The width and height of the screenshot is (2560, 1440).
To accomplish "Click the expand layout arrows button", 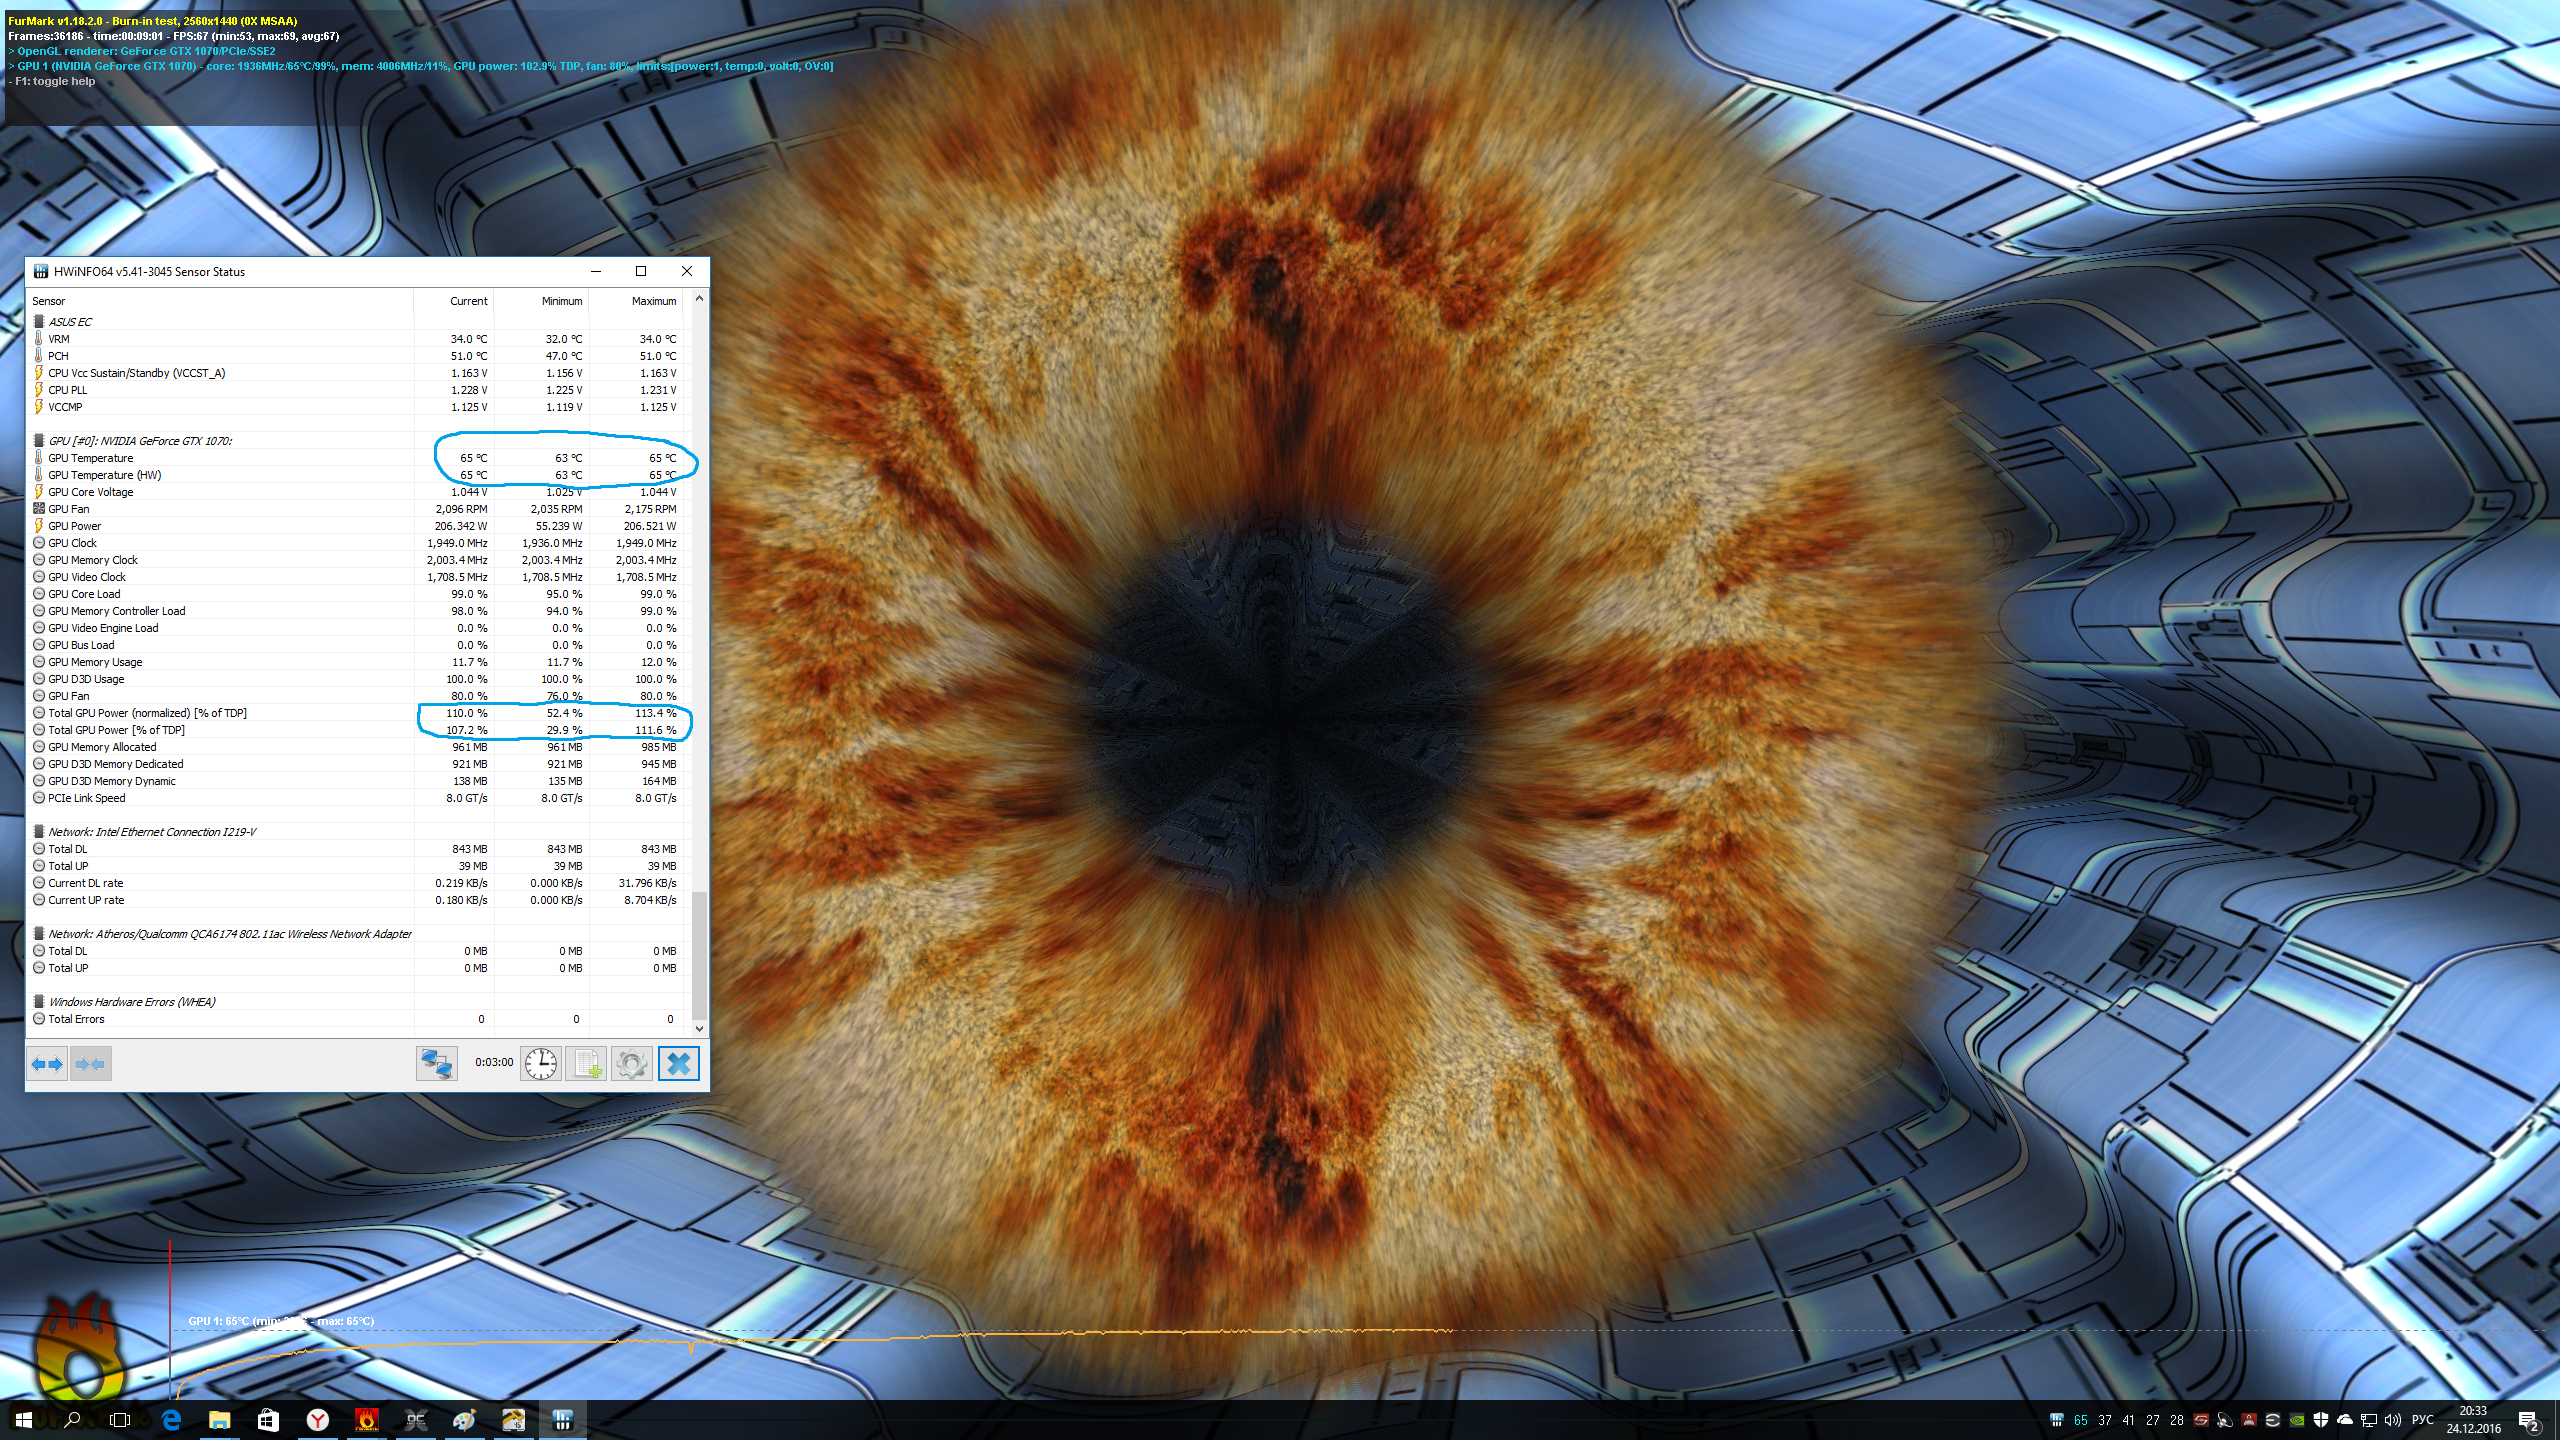I will (x=47, y=1064).
